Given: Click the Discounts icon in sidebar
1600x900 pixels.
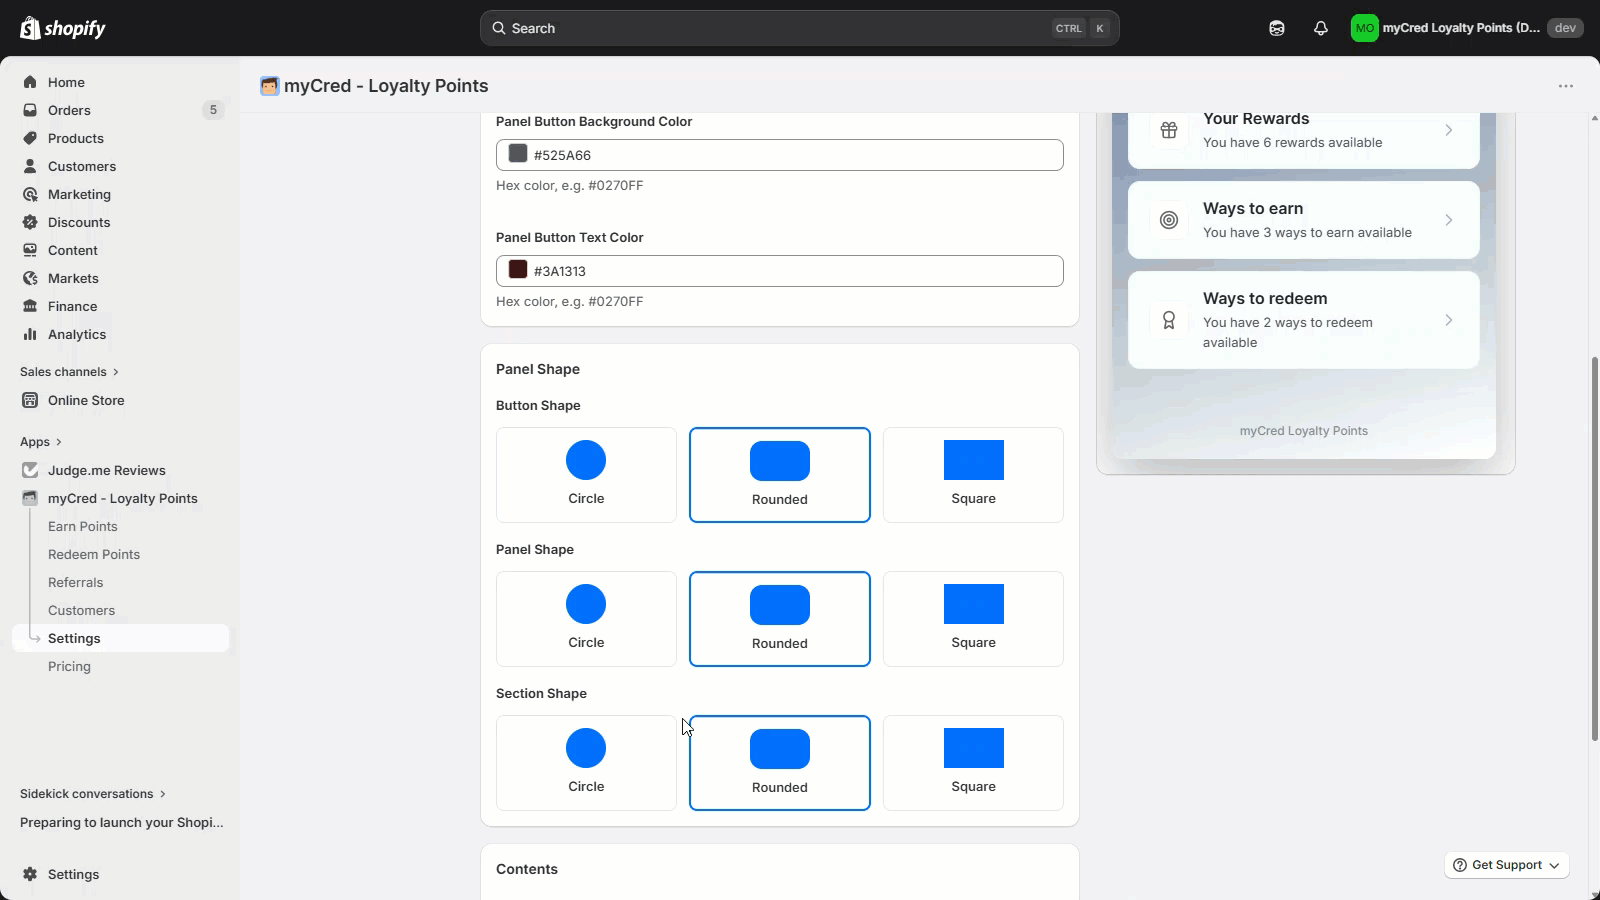Looking at the screenshot, I should point(30,222).
